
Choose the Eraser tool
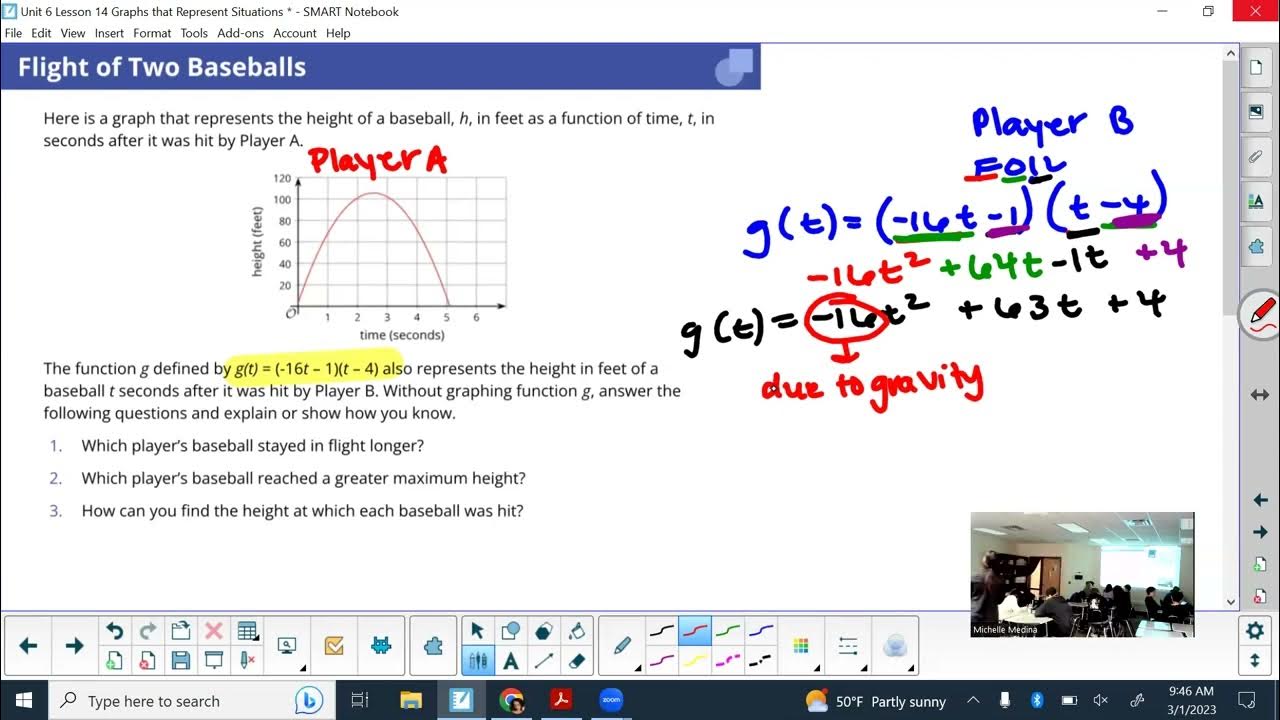(576, 660)
